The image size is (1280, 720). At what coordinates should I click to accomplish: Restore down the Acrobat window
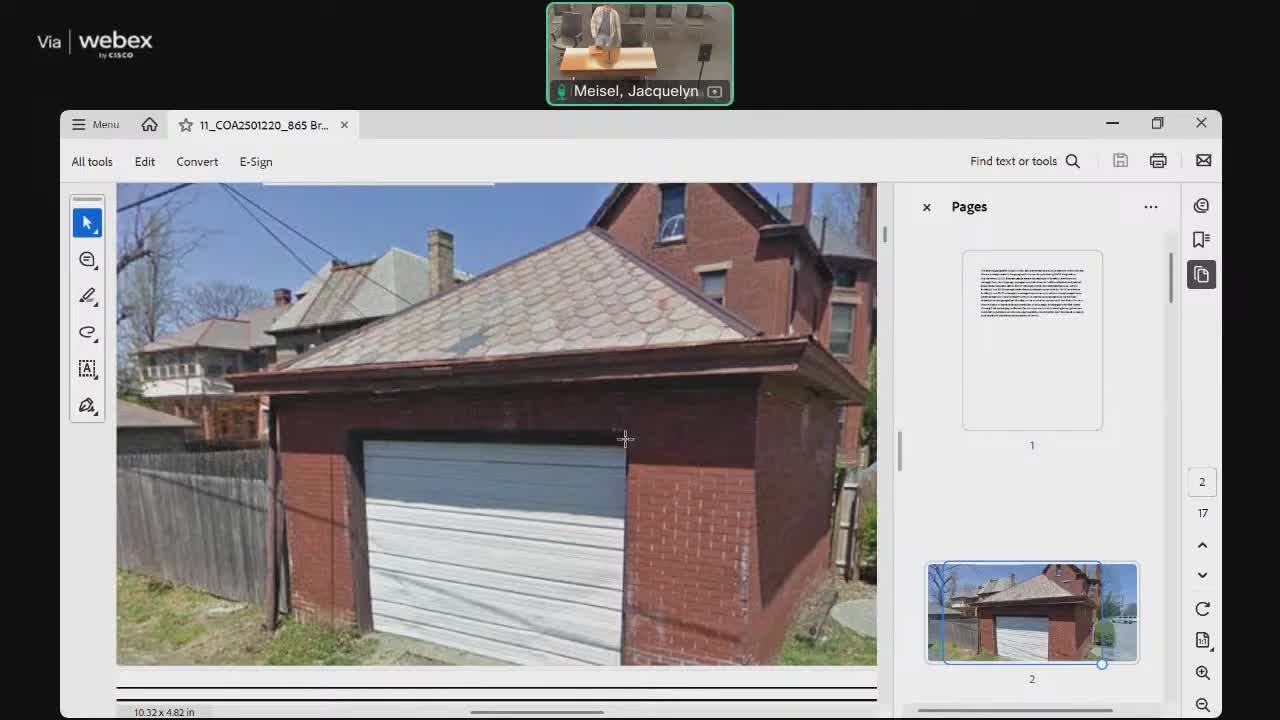1157,123
